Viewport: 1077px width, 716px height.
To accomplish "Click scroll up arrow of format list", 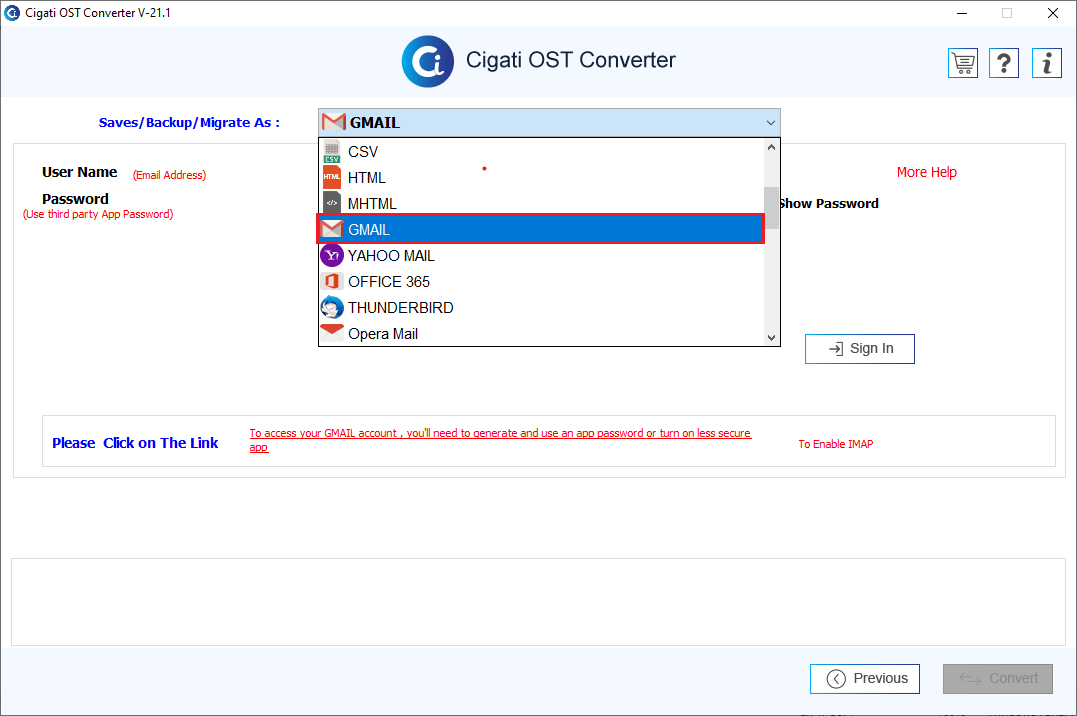I will tap(771, 147).
